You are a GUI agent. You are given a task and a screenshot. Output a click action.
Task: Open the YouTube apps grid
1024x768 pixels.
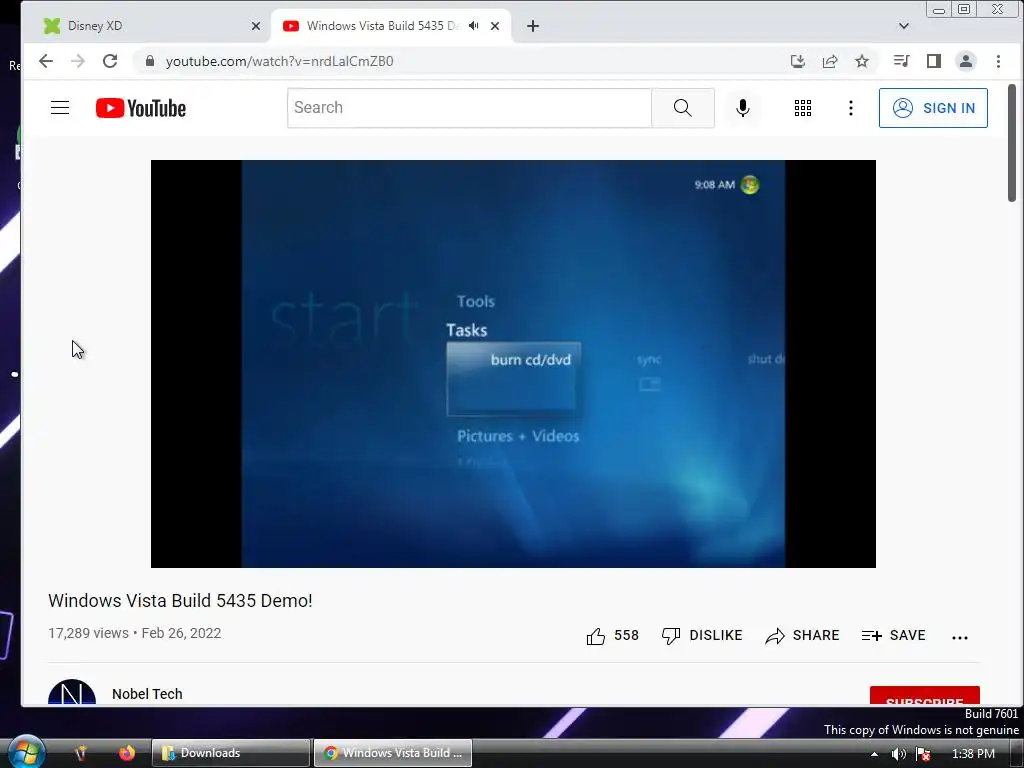click(803, 108)
